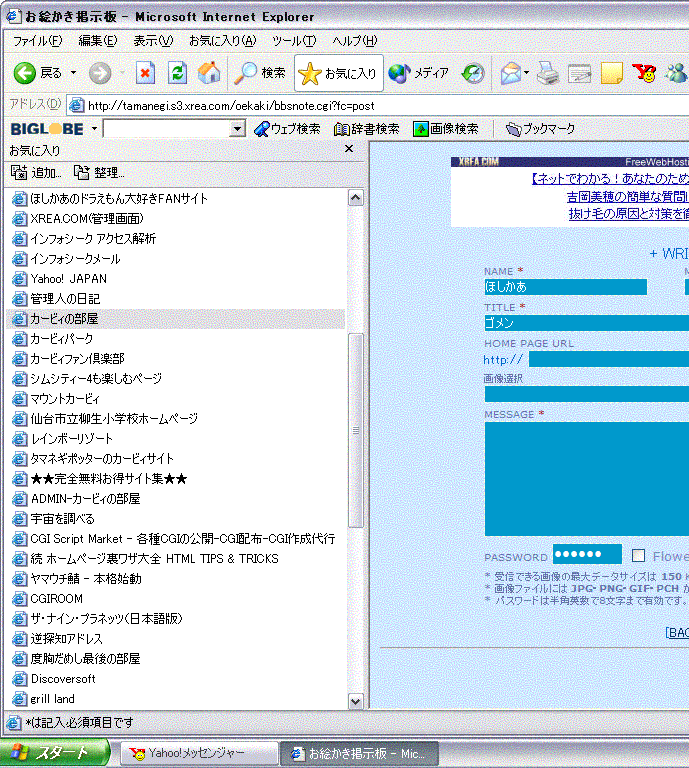Open the Back button history dropdown arrow

click(x=73, y=73)
